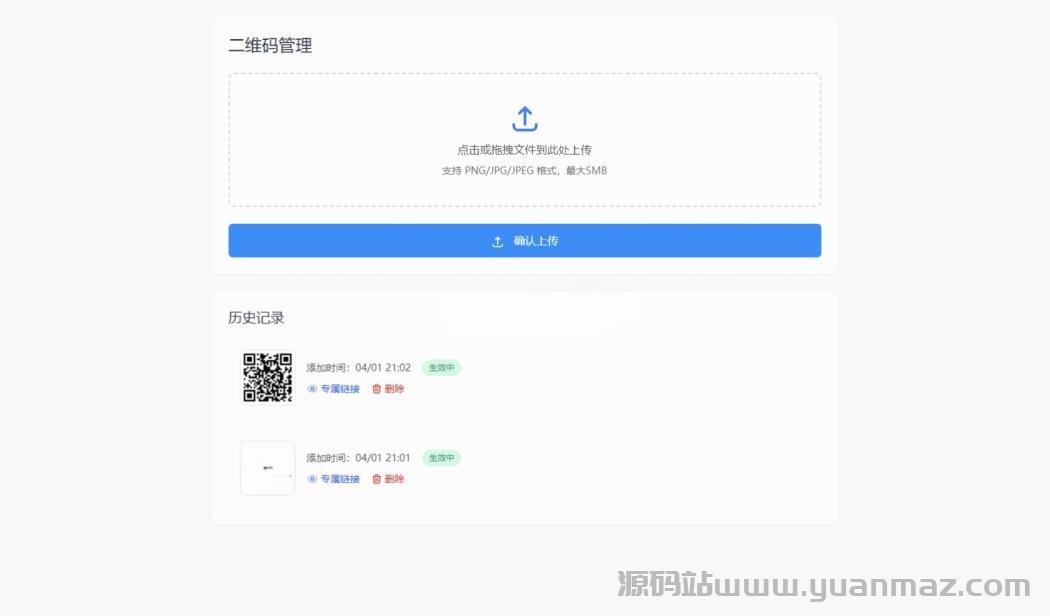
Task: Delete the 21:01 record via 删除
Action: tap(394, 479)
